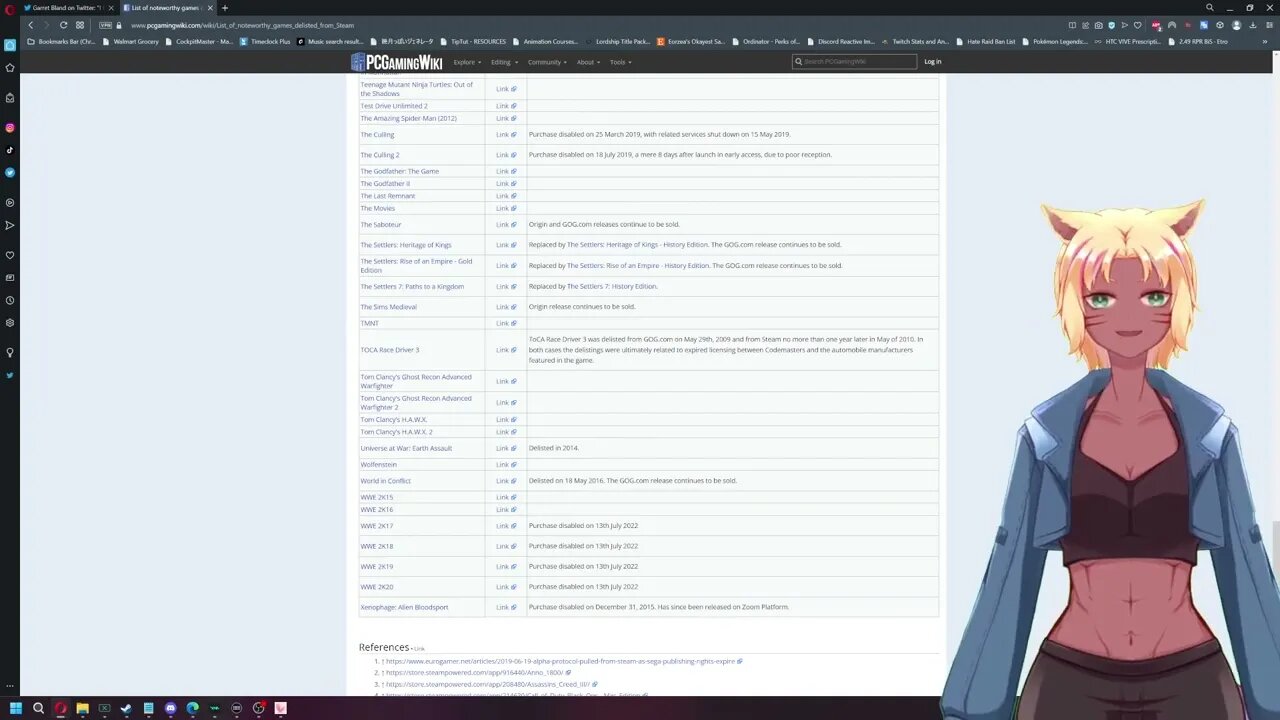
Task: Open The Godfather II game link
Action: [x=385, y=184]
